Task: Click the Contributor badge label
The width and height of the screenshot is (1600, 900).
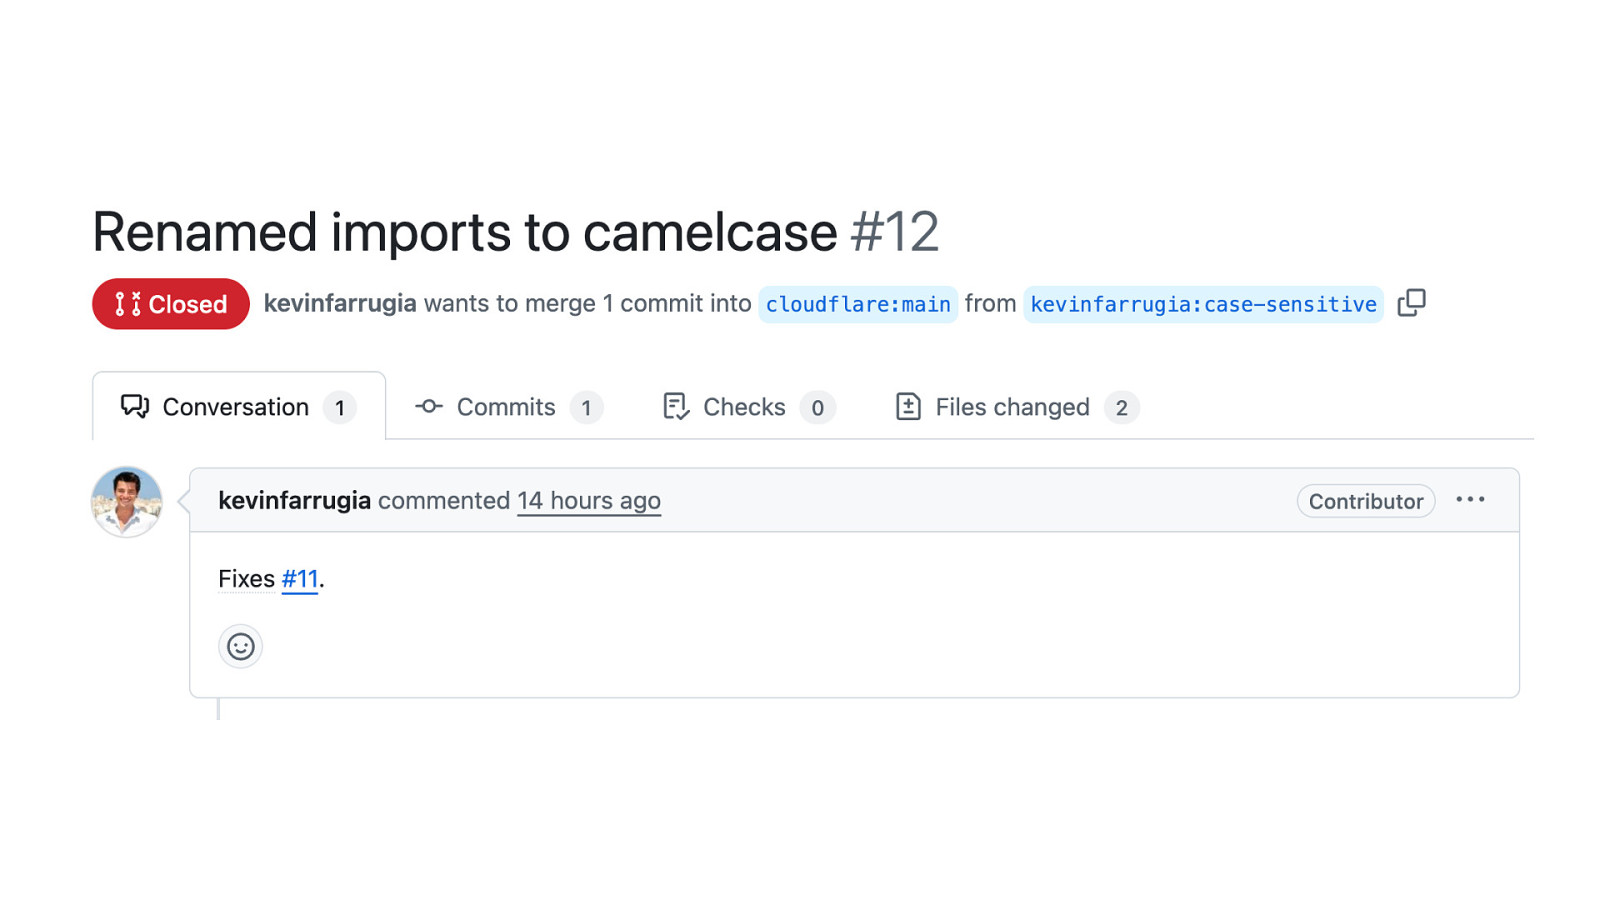Action: point(1365,501)
